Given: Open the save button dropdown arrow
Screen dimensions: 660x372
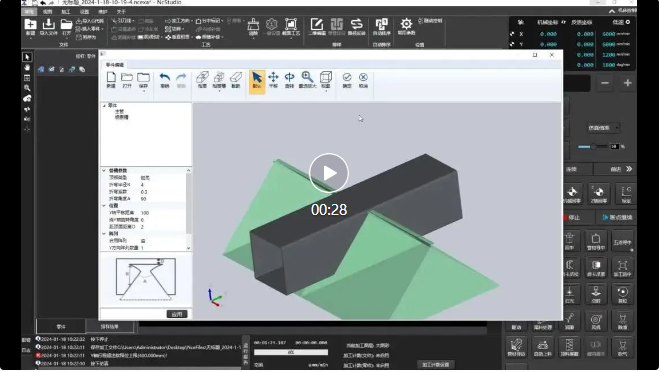Looking at the screenshot, I should coord(144,90).
